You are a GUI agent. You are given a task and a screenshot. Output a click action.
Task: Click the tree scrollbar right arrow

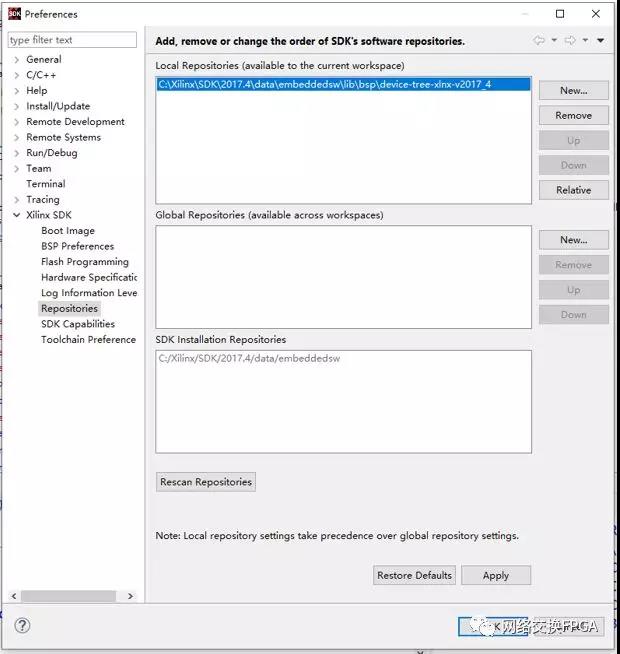click(130, 596)
